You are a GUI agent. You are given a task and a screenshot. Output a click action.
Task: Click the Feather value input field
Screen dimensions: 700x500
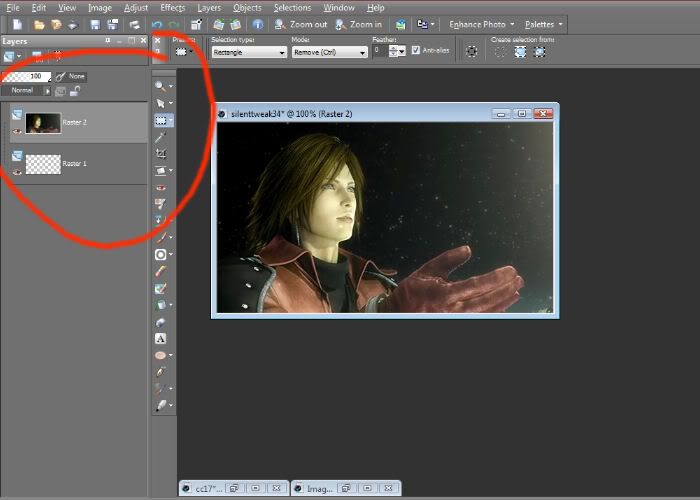point(380,51)
